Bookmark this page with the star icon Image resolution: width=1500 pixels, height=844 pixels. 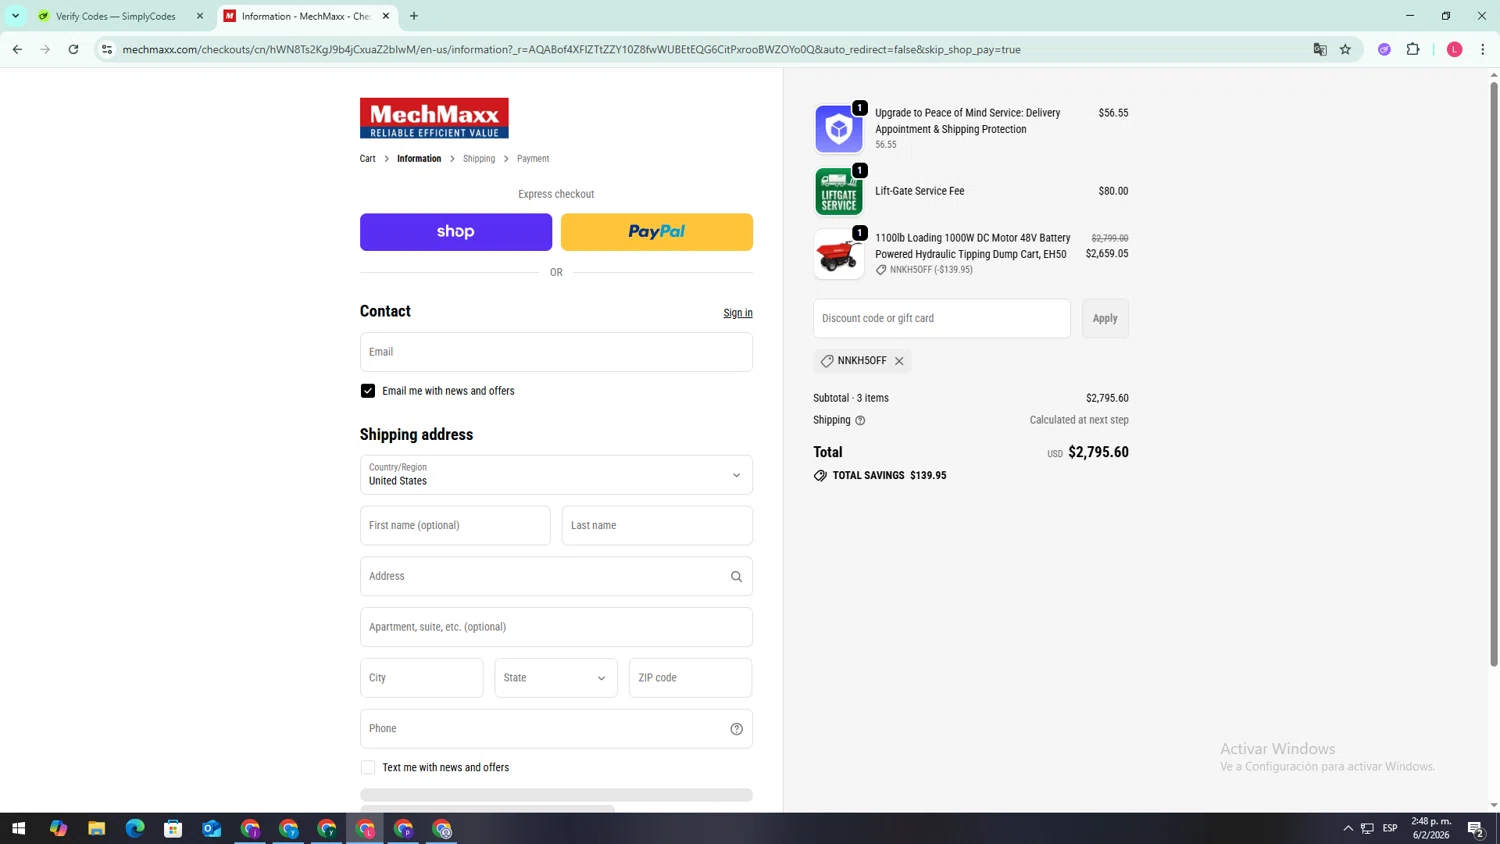(1345, 49)
